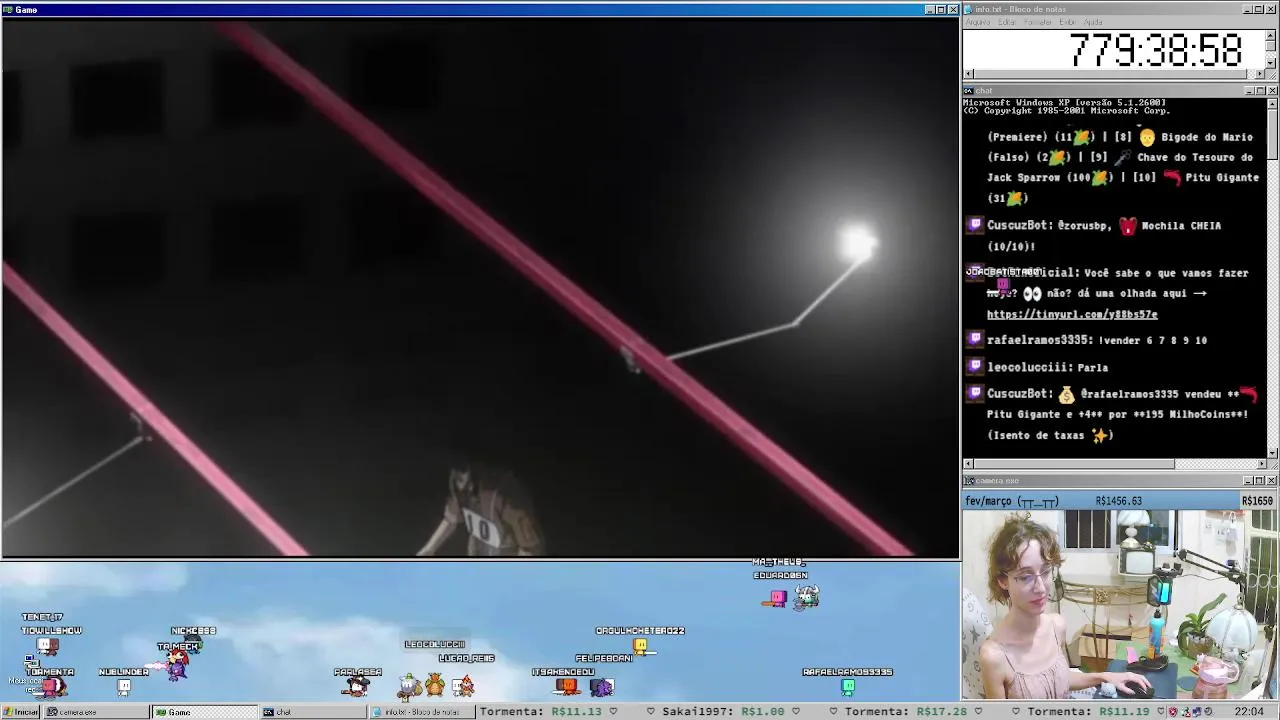
Task: Open the Editar menu in Bloco de notas
Action: (x=1007, y=22)
